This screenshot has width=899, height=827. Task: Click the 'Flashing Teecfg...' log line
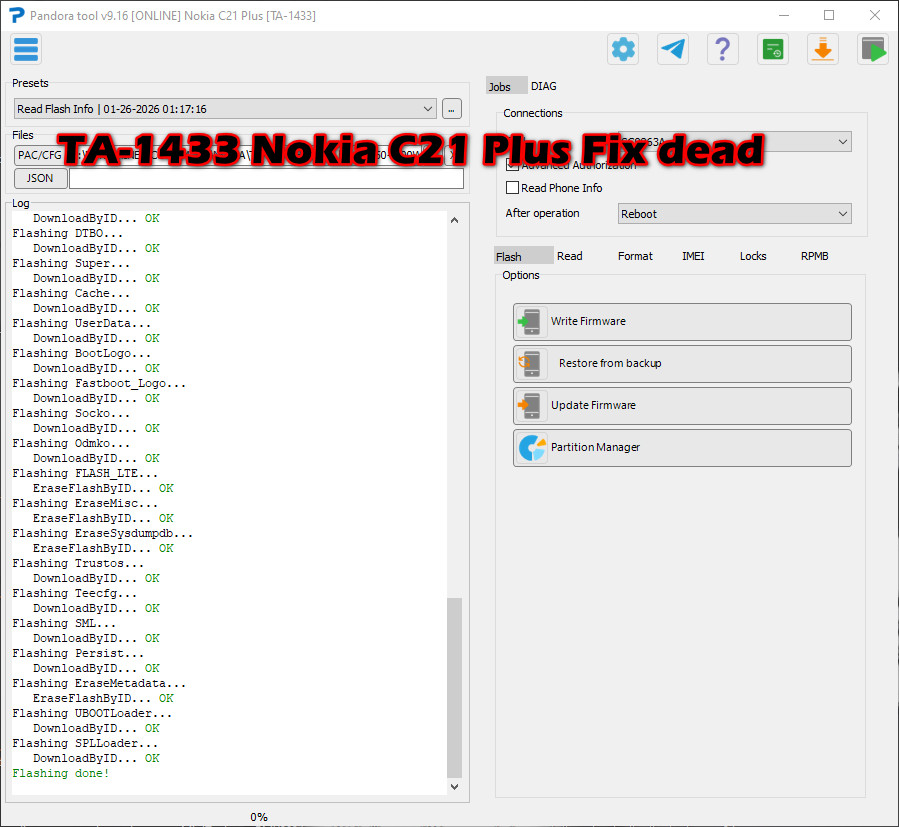(x=75, y=593)
